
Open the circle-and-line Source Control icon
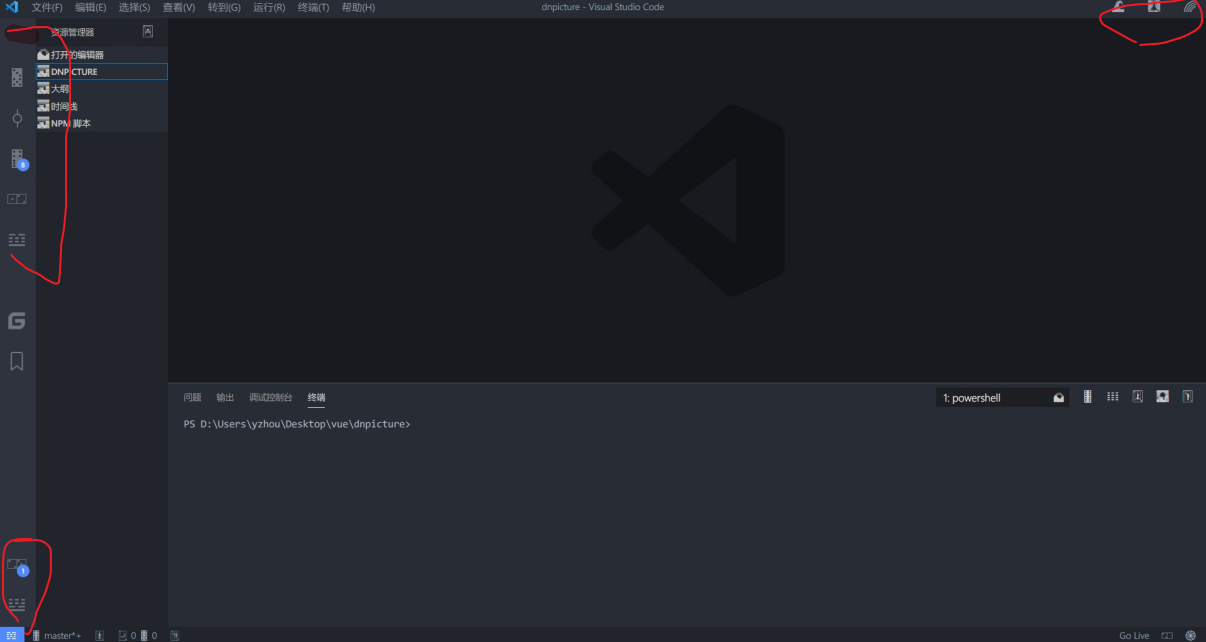pyautogui.click(x=17, y=118)
